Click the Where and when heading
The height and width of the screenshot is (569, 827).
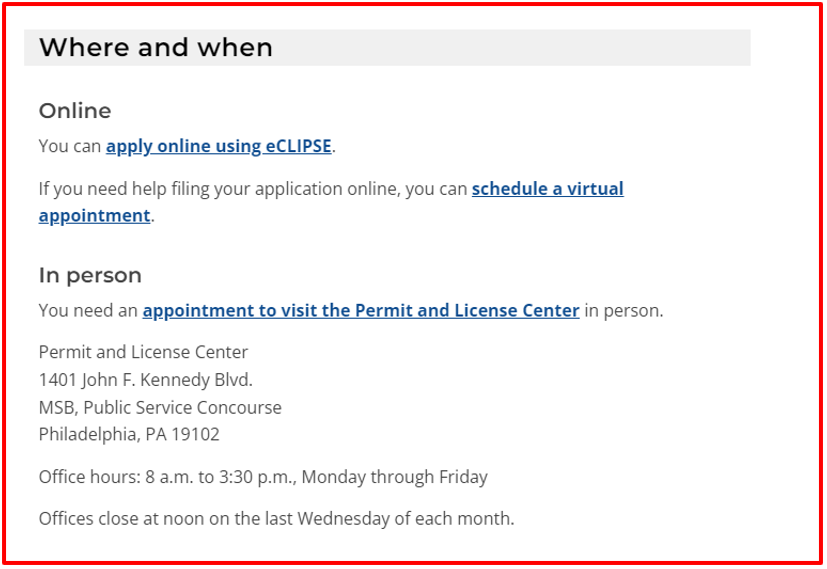(156, 47)
